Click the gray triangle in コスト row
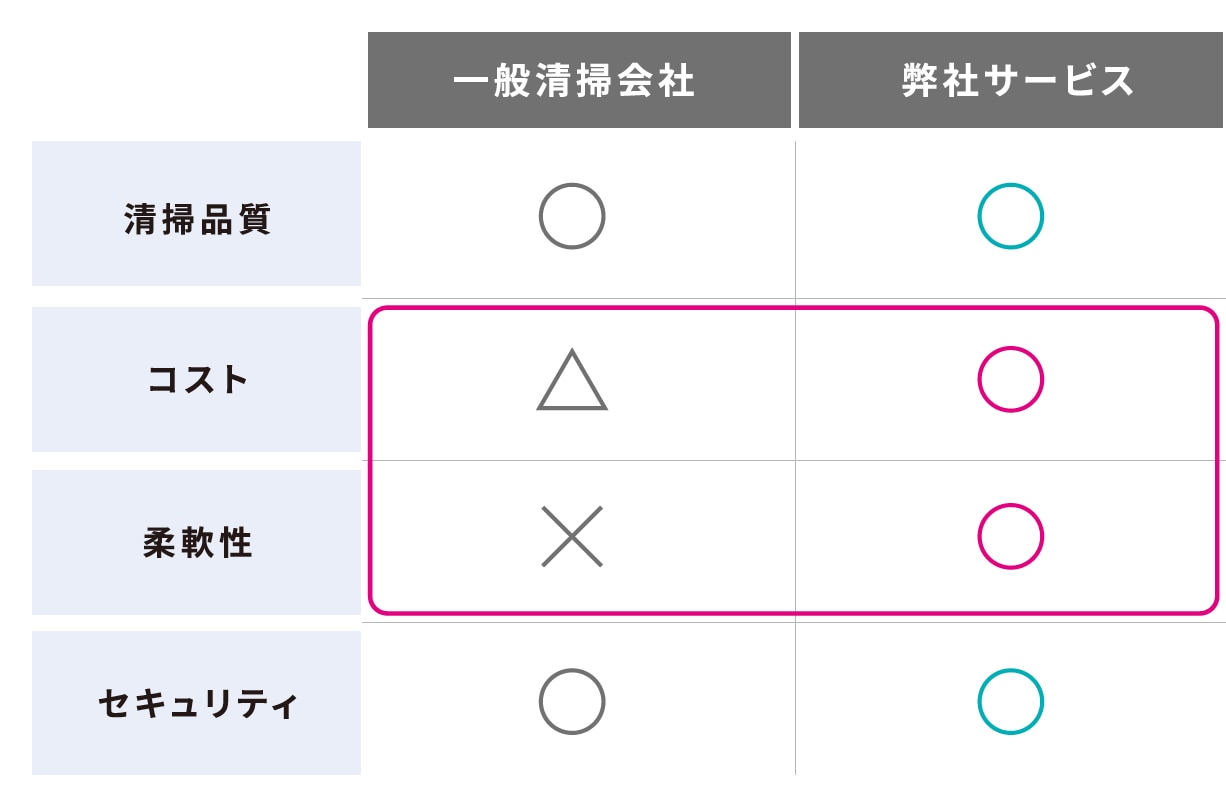The image size is (1226, 802). (572, 379)
